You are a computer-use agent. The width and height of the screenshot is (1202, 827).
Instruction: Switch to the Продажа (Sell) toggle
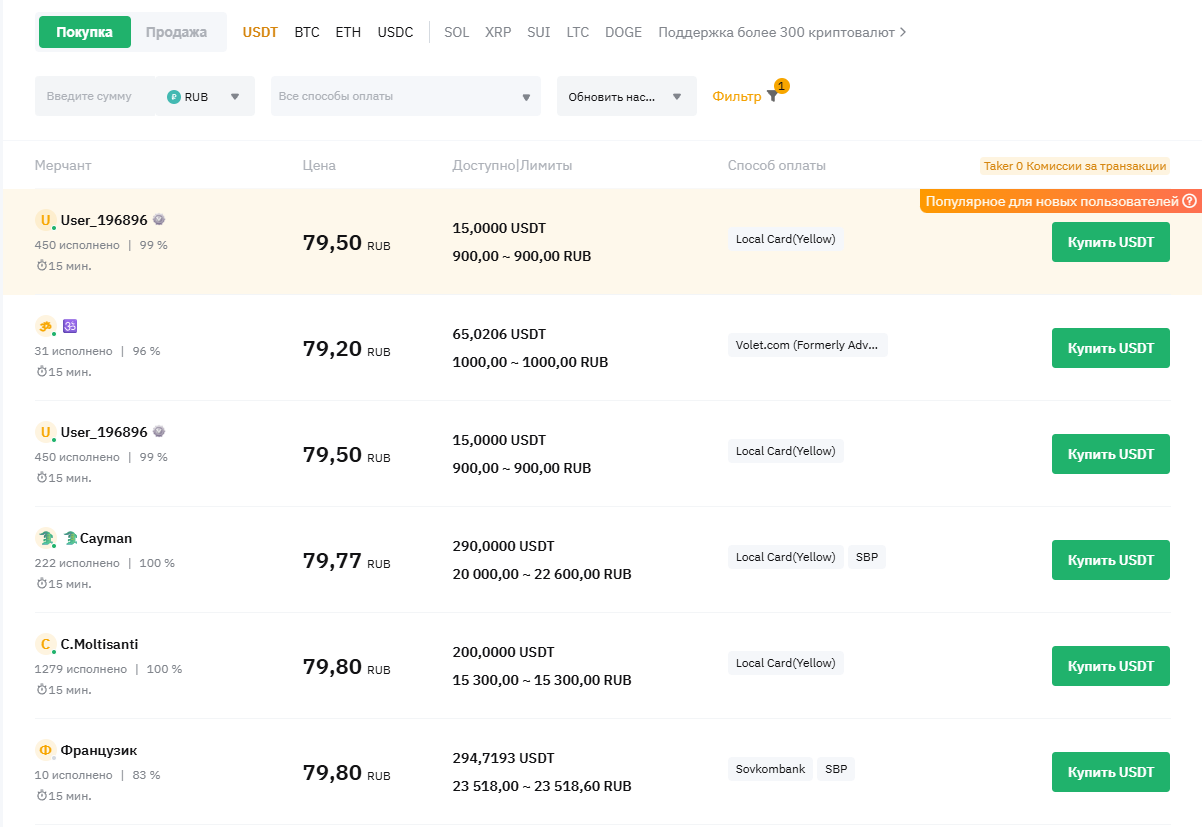[x=176, y=32]
